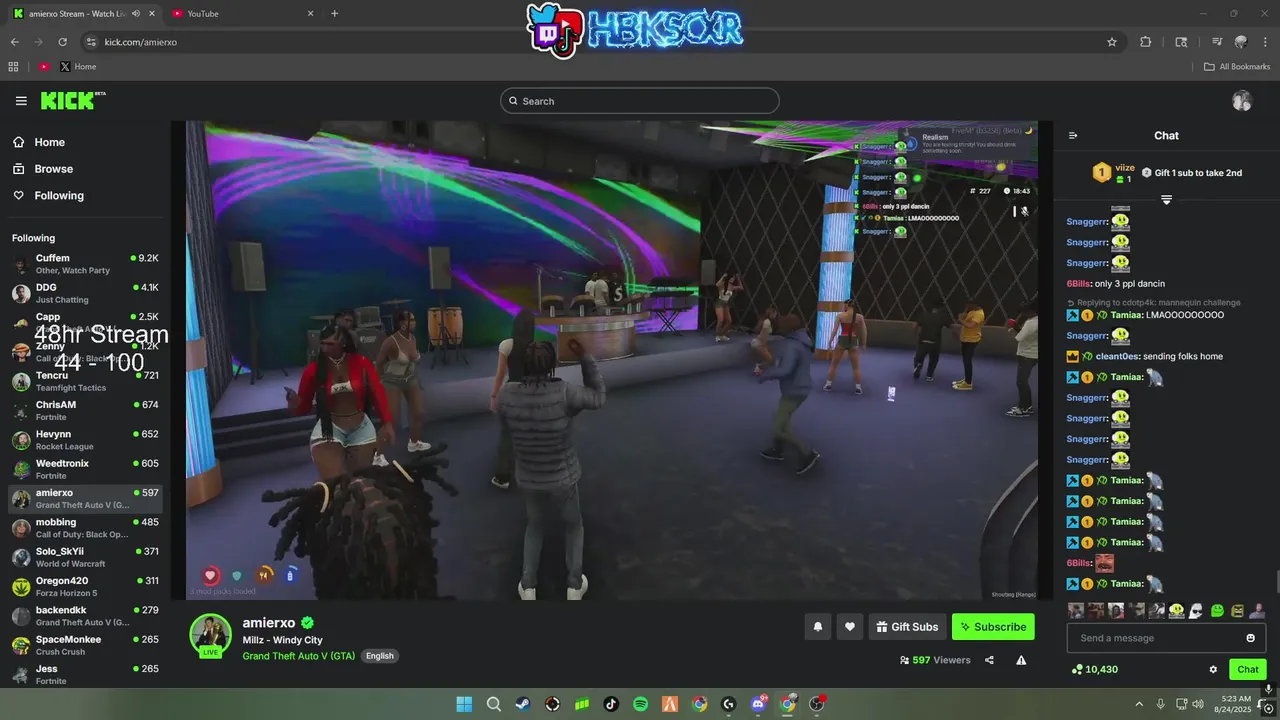Viewport: 1280px width, 720px height.
Task: Click the KICK logo
Action: 73,100
